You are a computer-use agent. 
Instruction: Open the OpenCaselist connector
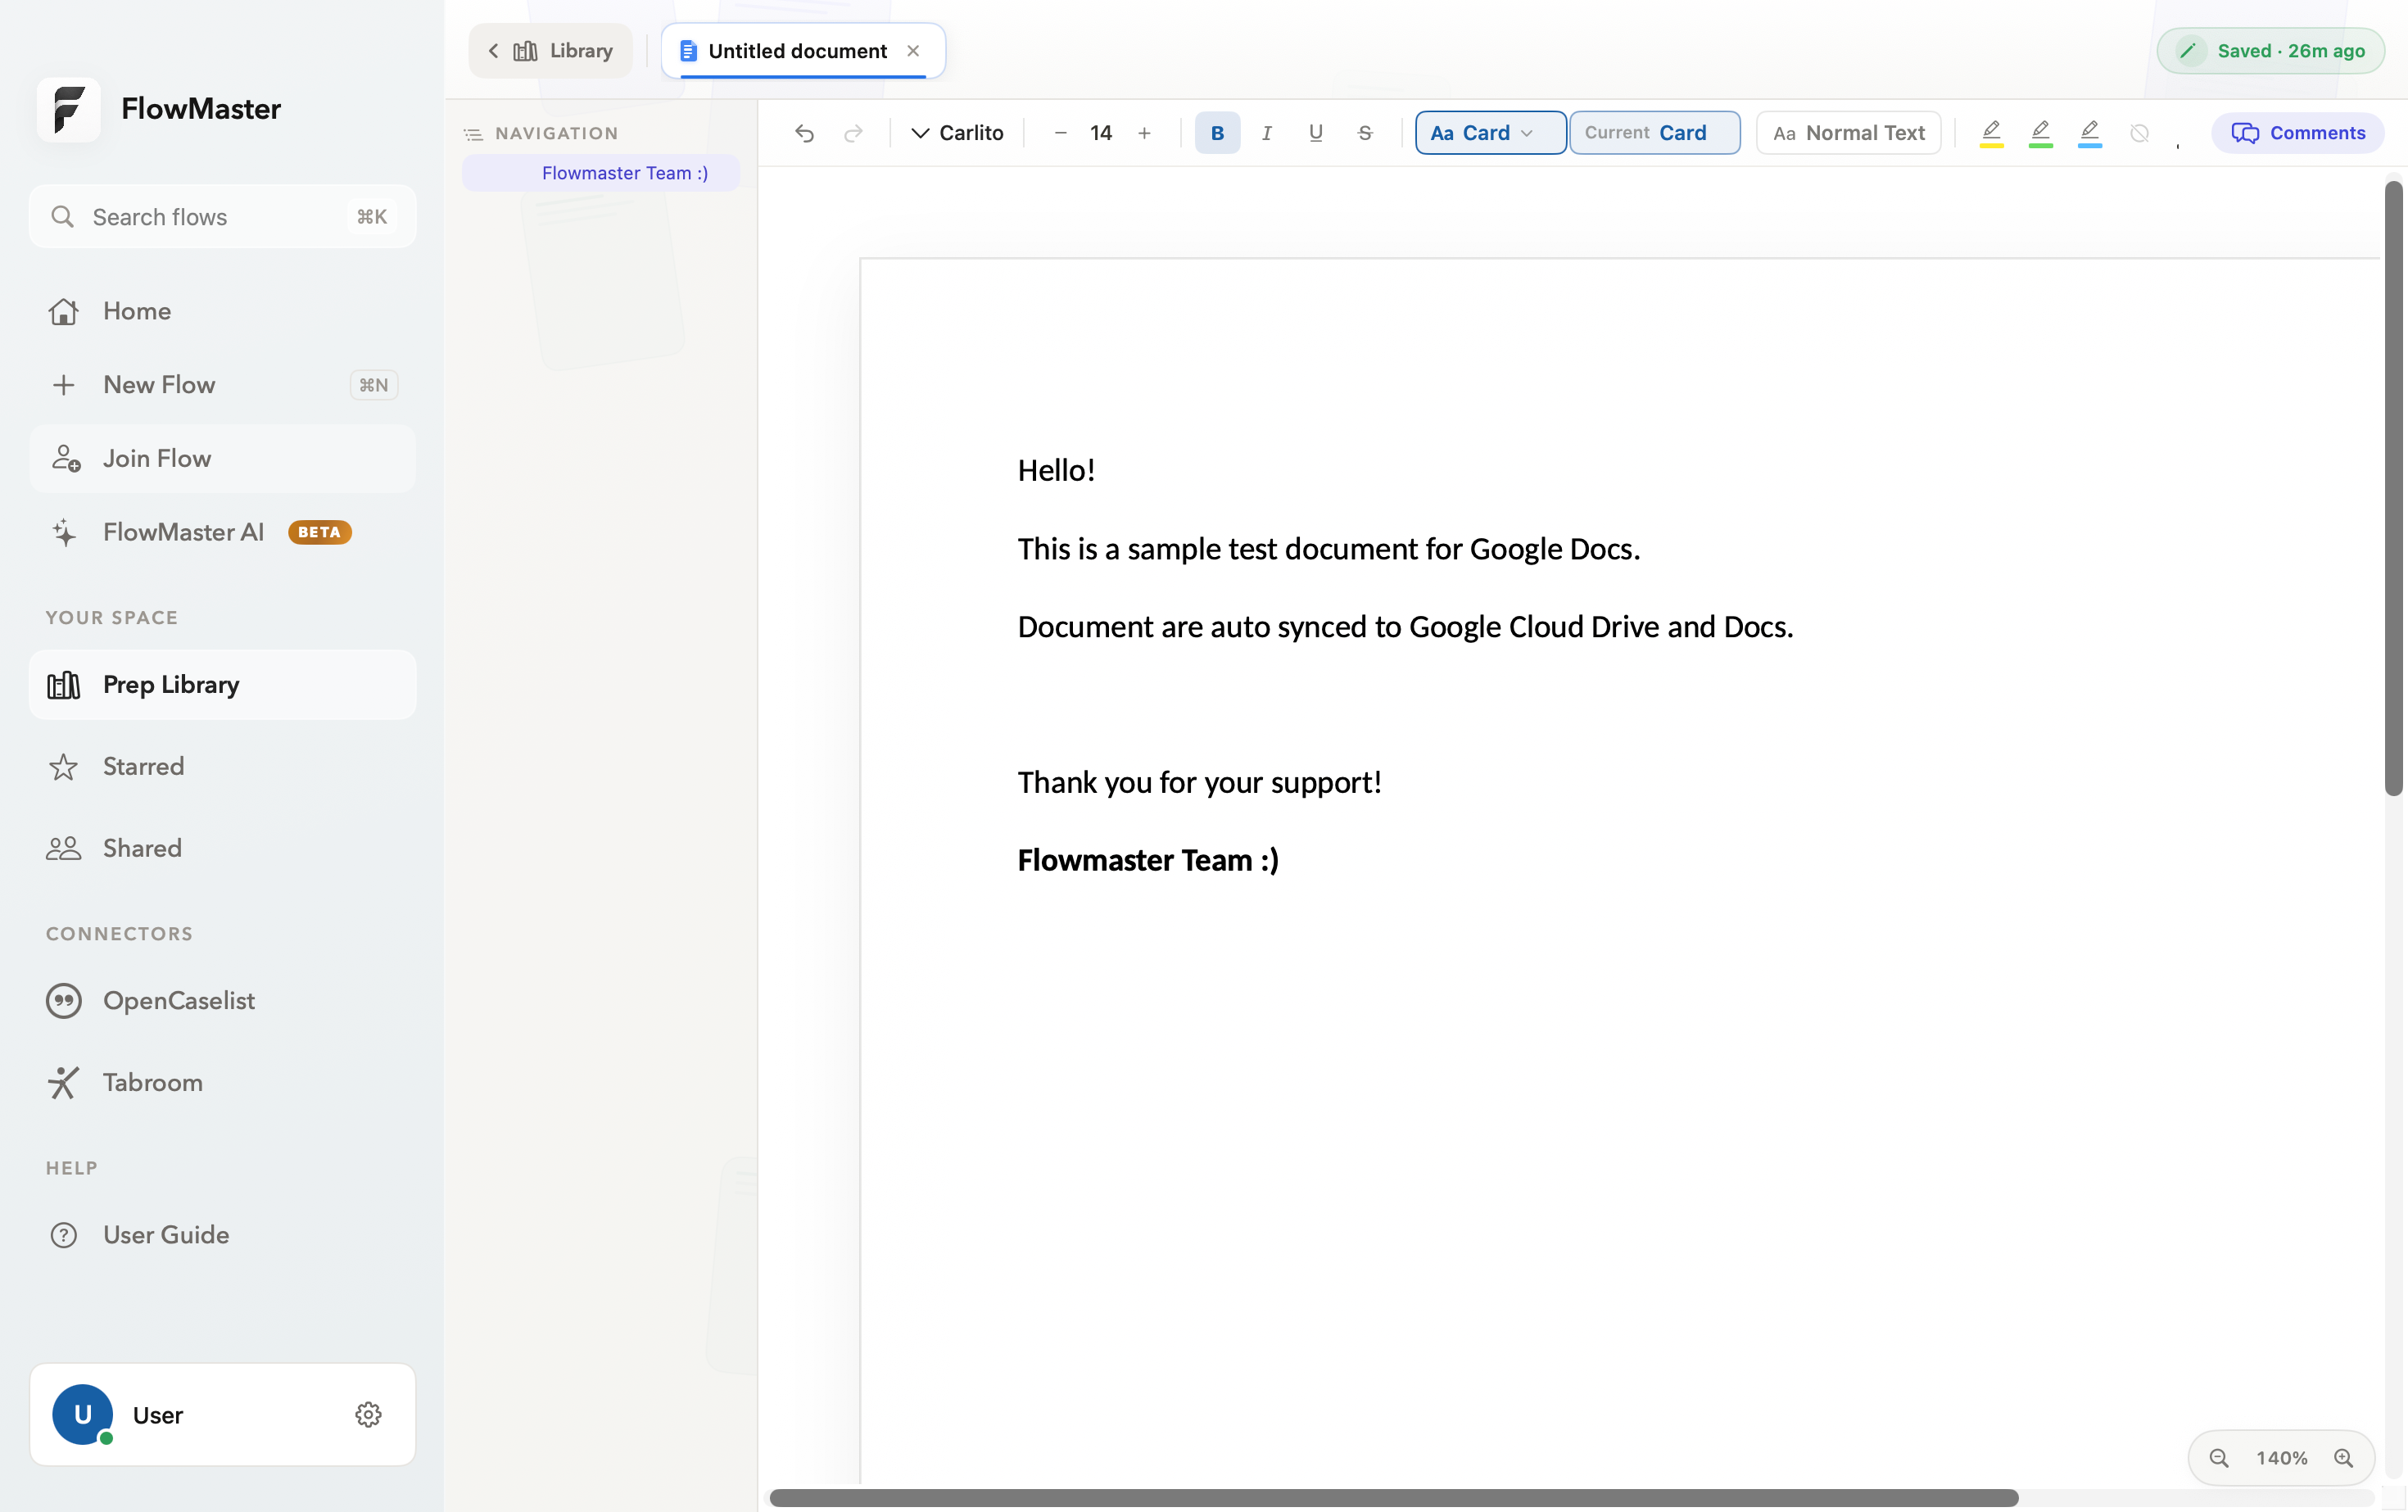[222, 1001]
